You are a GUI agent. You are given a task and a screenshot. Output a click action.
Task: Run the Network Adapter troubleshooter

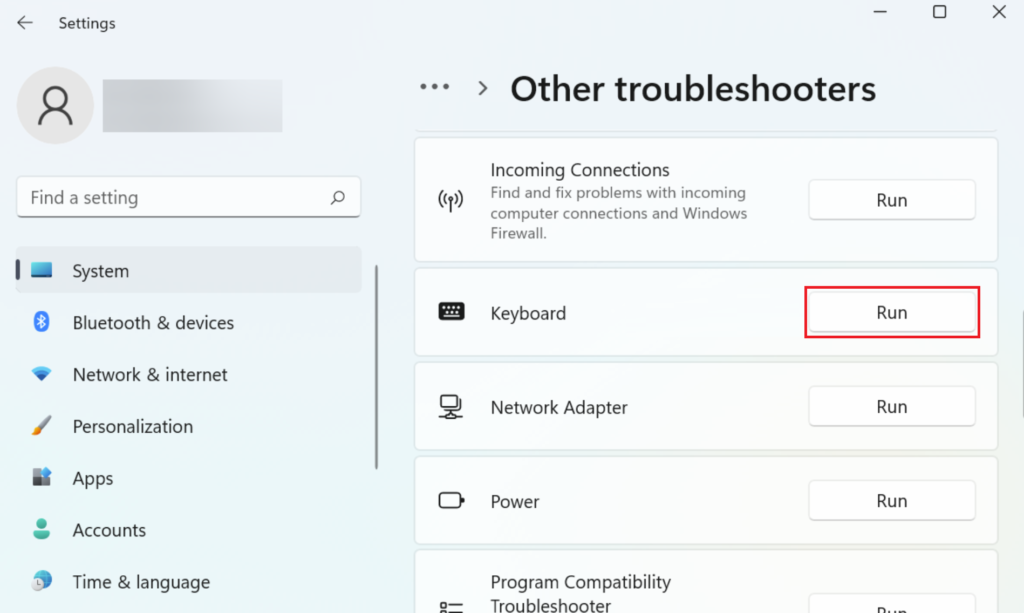891,406
